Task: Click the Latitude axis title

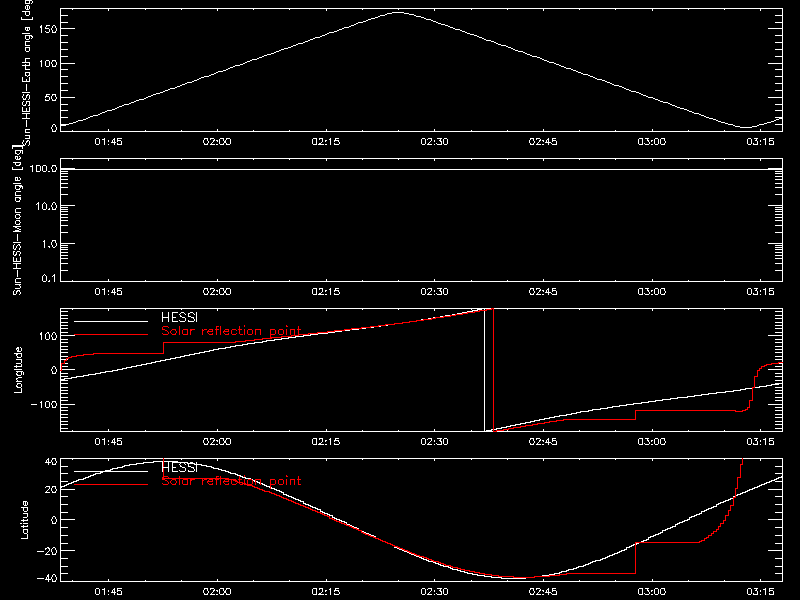Action: tap(24, 520)
